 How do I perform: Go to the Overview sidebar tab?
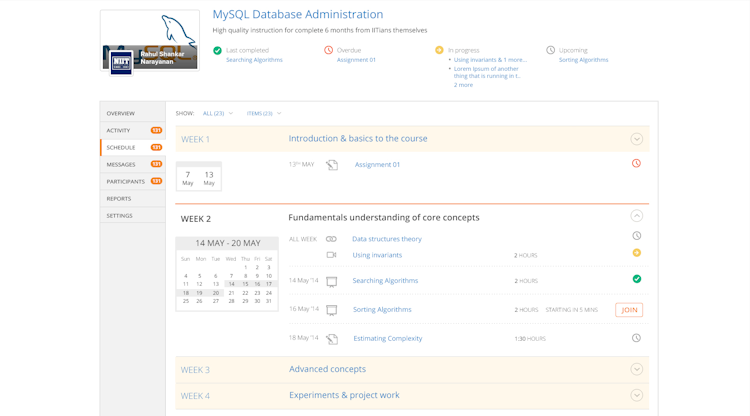click(x=121, y=113)
